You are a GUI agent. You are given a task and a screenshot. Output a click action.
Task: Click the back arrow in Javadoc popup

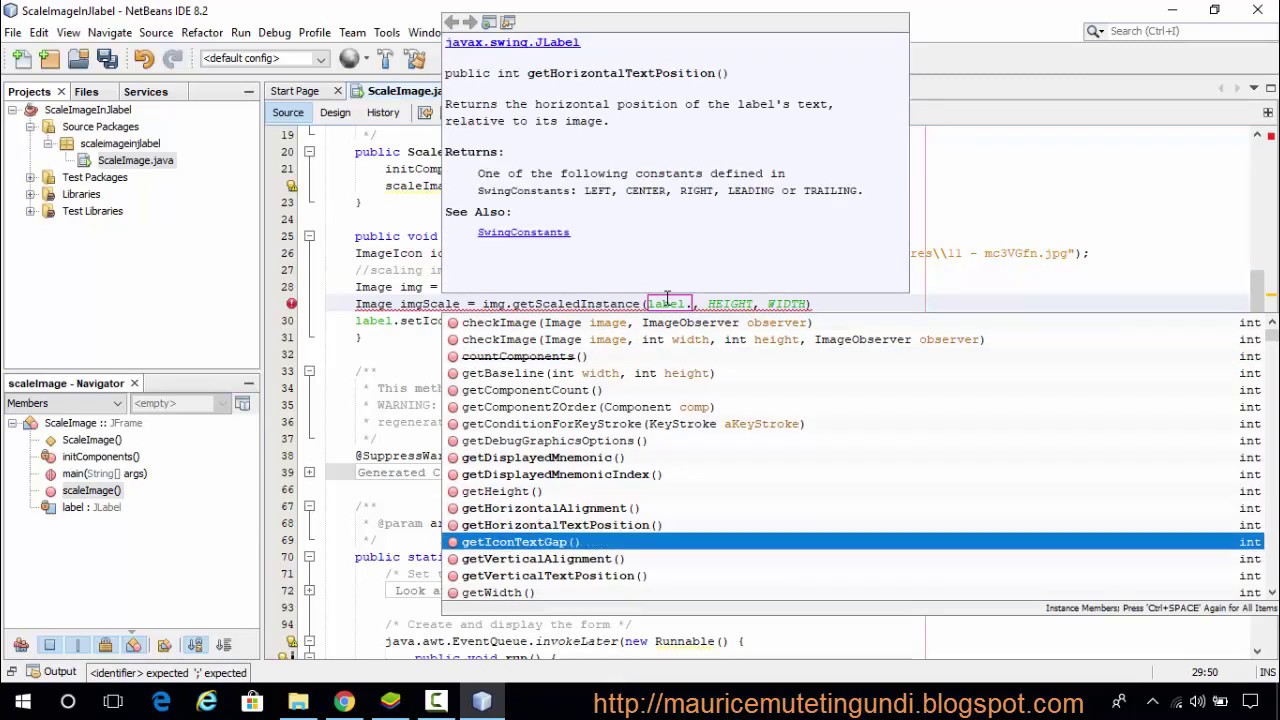point(452,22)
